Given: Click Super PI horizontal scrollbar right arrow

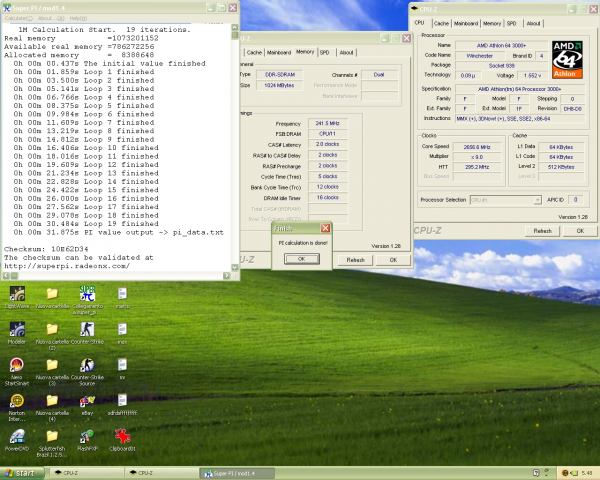Looking at the screenshot, I should coord(227,276).
